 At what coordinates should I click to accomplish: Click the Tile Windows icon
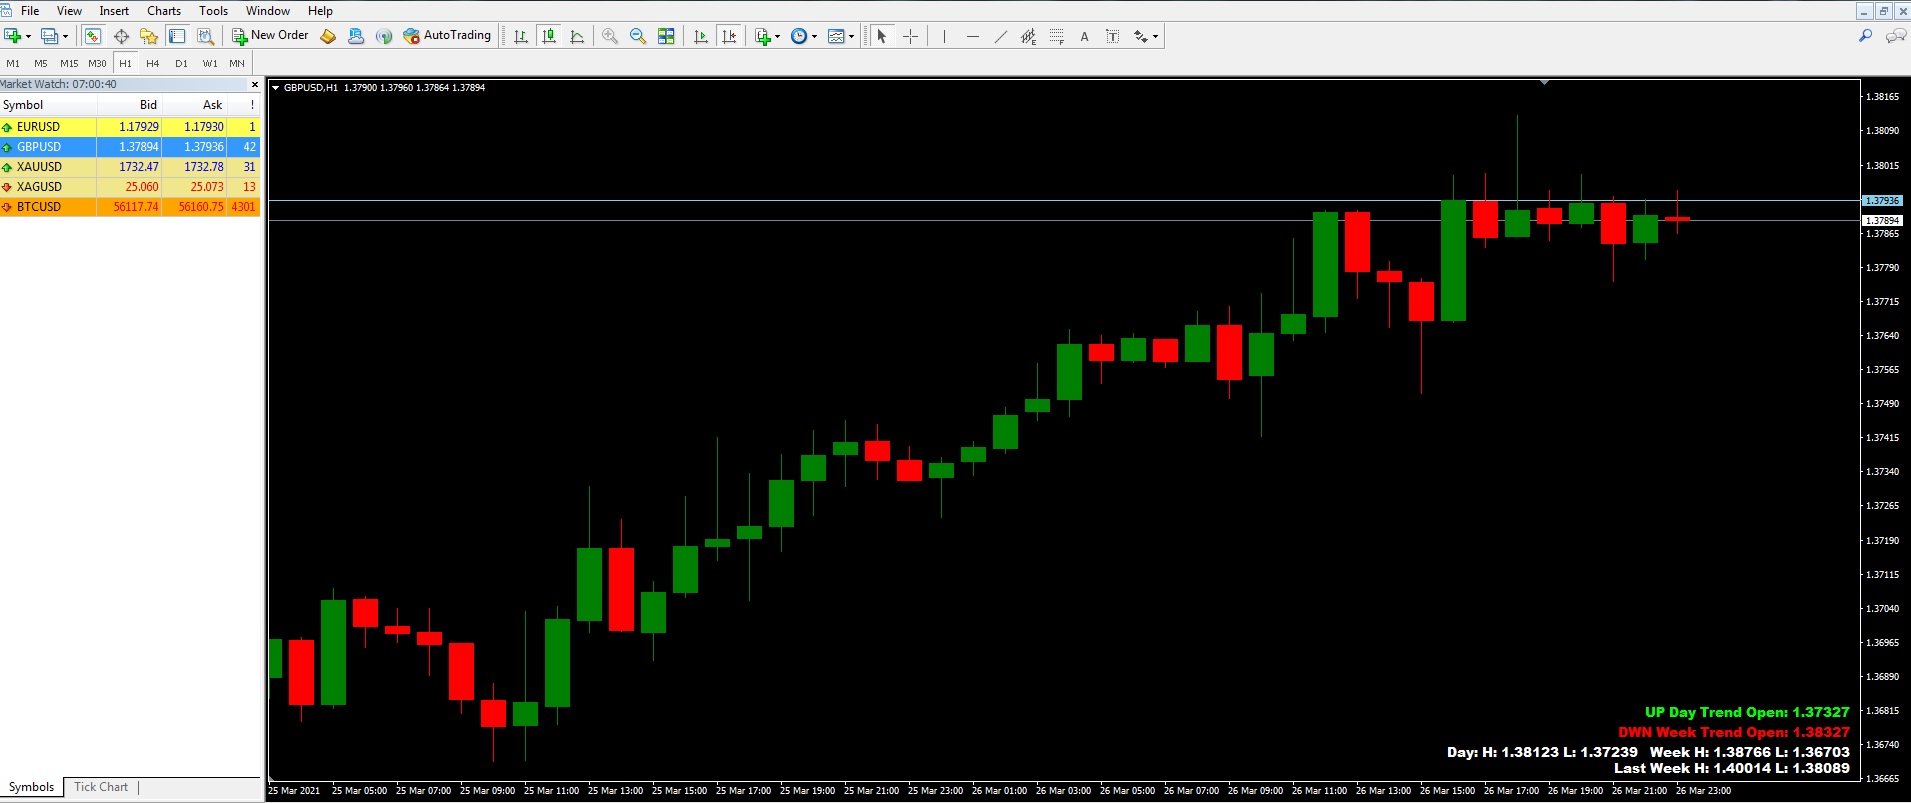click(666, 36)
